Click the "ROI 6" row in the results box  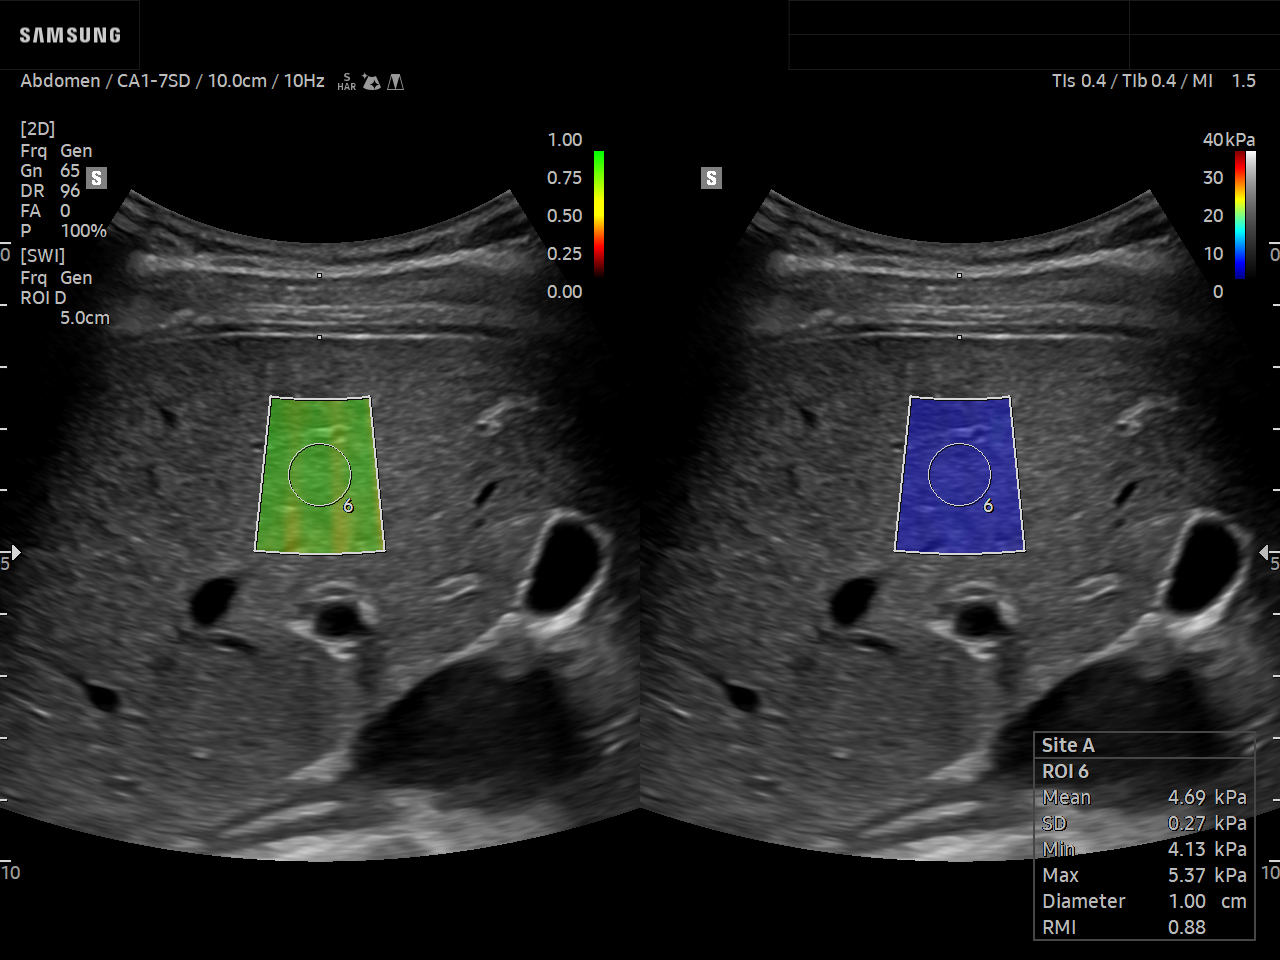(x=1144, y=771)
